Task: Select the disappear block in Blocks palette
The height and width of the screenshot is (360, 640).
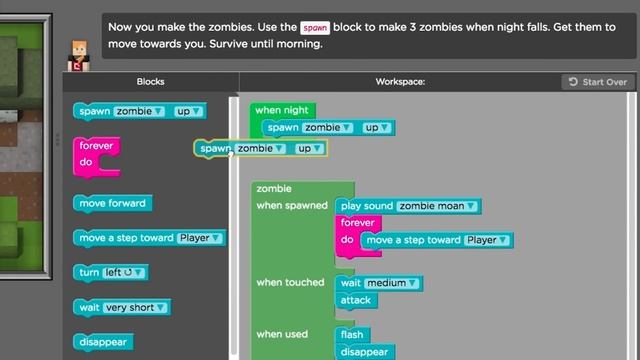Action: pyautogui.click(x=103, y=342)
